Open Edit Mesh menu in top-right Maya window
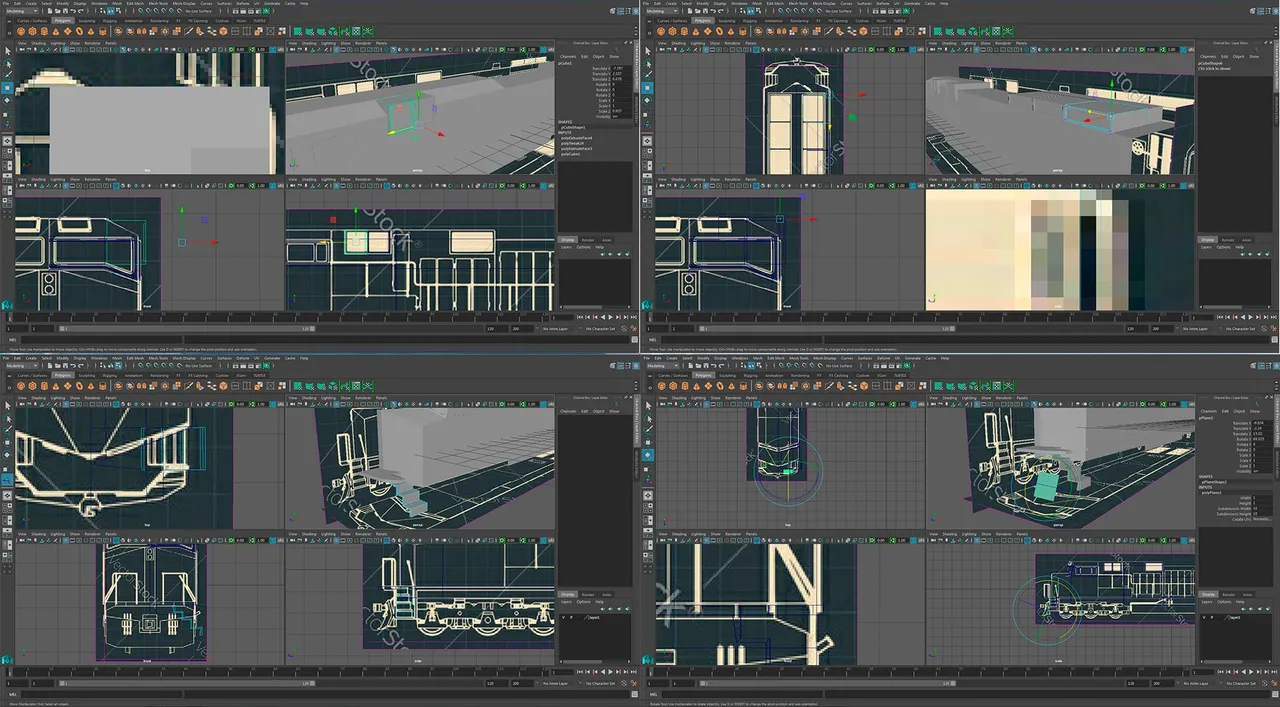 pyautogui.click(x=775, y=4)
